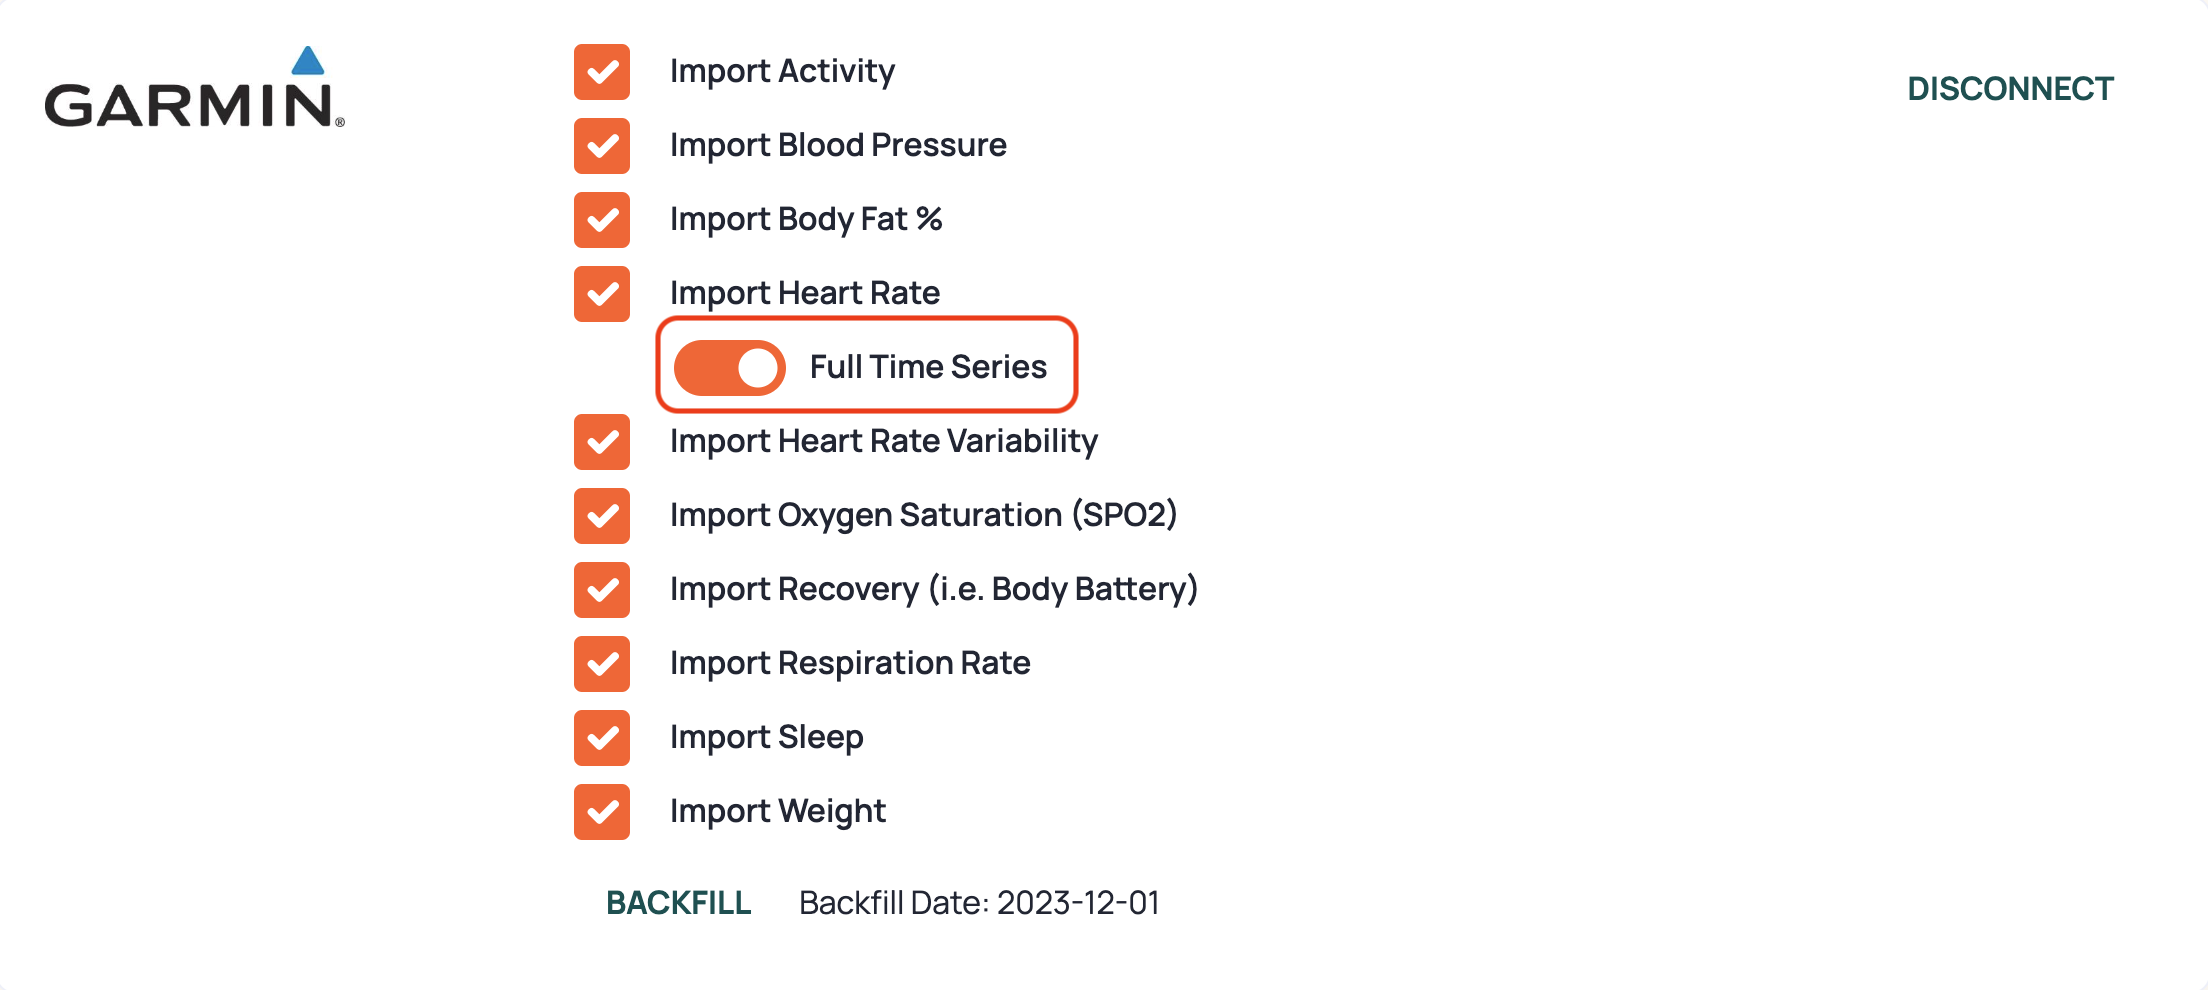This screenshot has height=990, width=2208.
Task: Uncheck Import Recovery (i.e. Body Battery)
Action: (602, 590)
